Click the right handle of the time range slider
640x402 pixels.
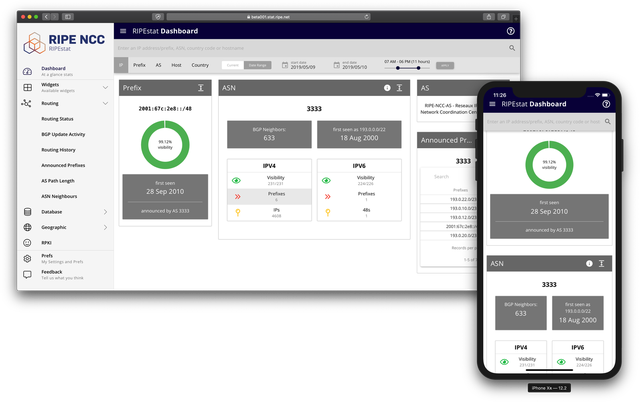(418, 68)
